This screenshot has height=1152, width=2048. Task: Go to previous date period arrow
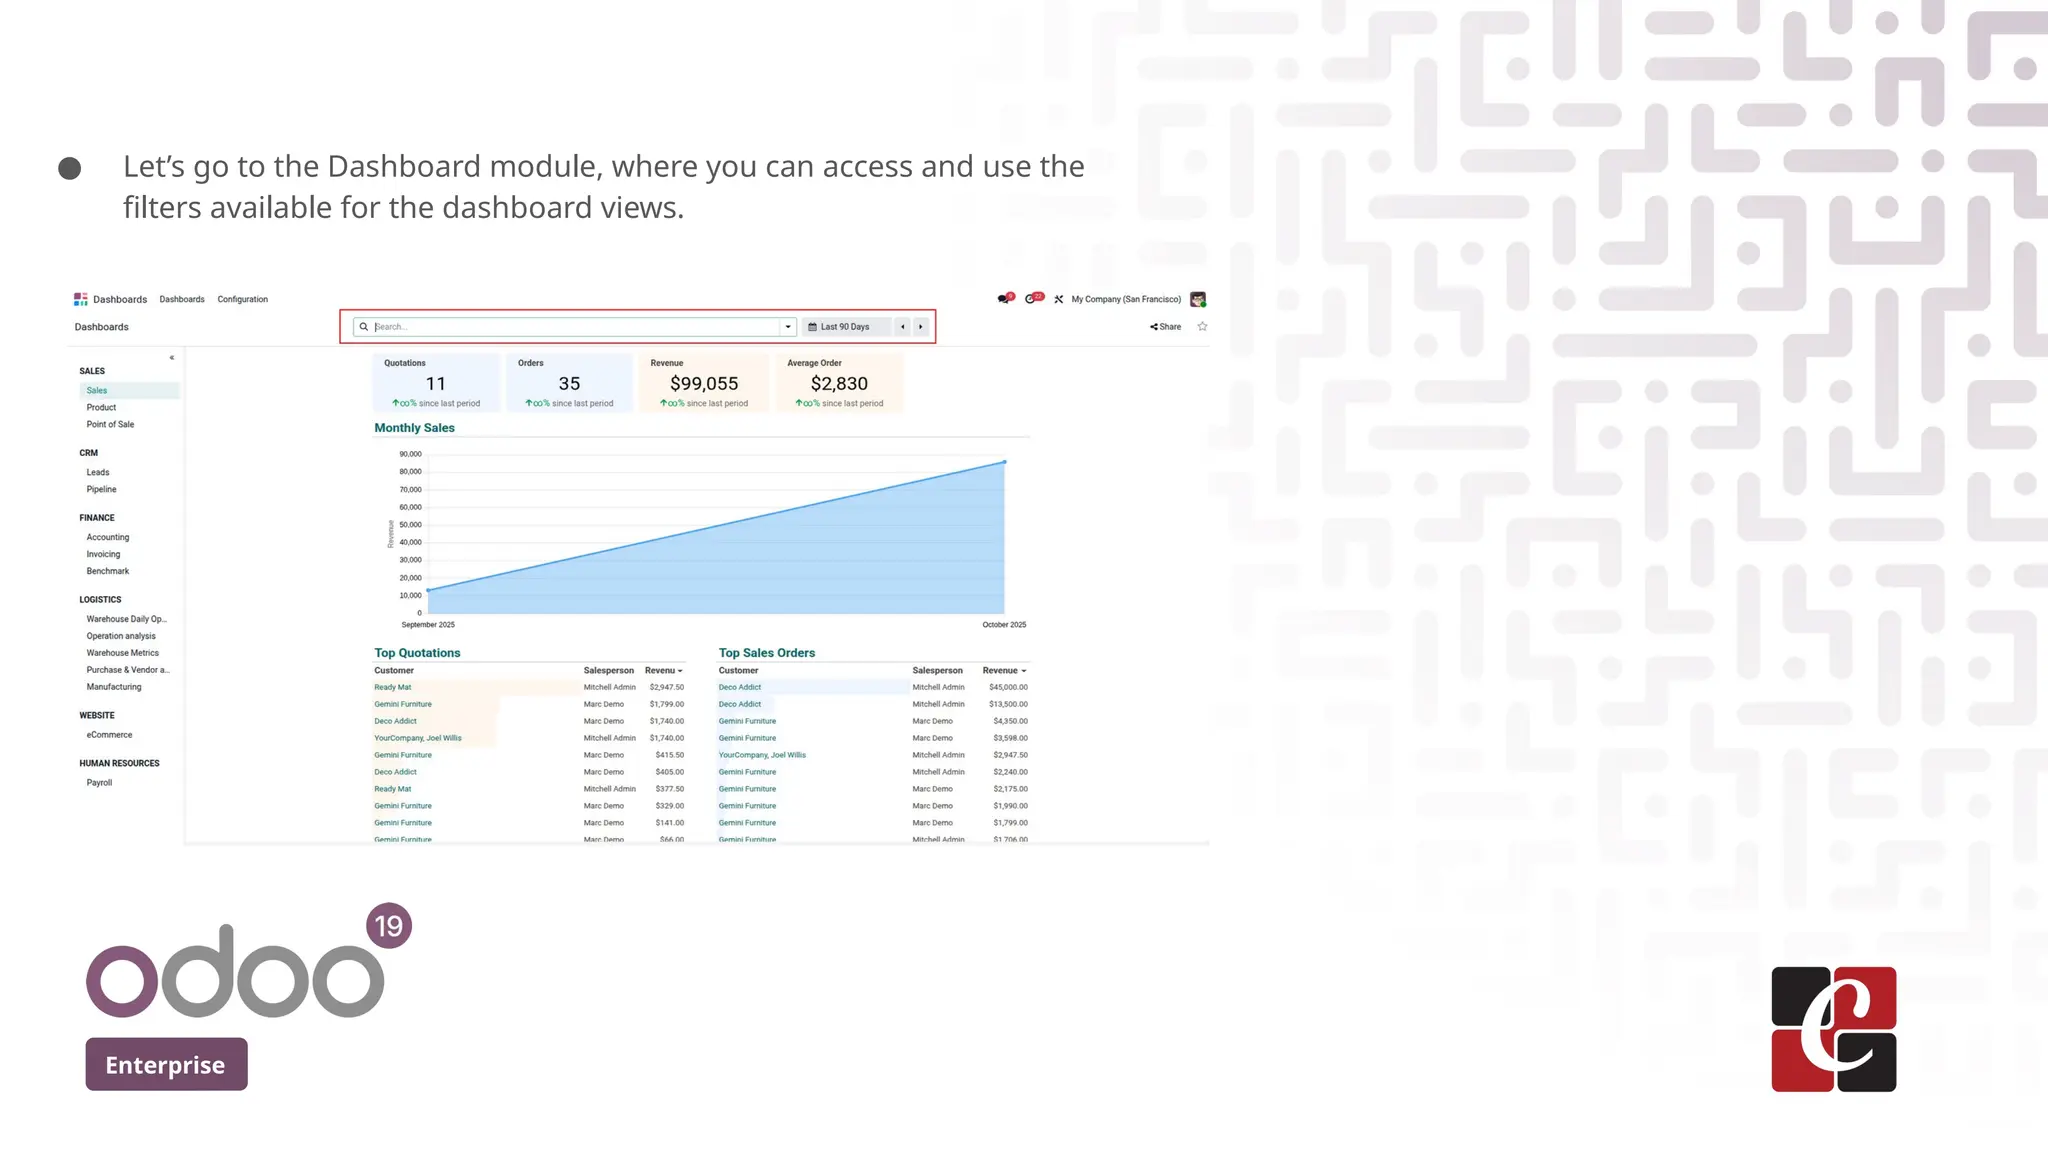tap(903, 327)
